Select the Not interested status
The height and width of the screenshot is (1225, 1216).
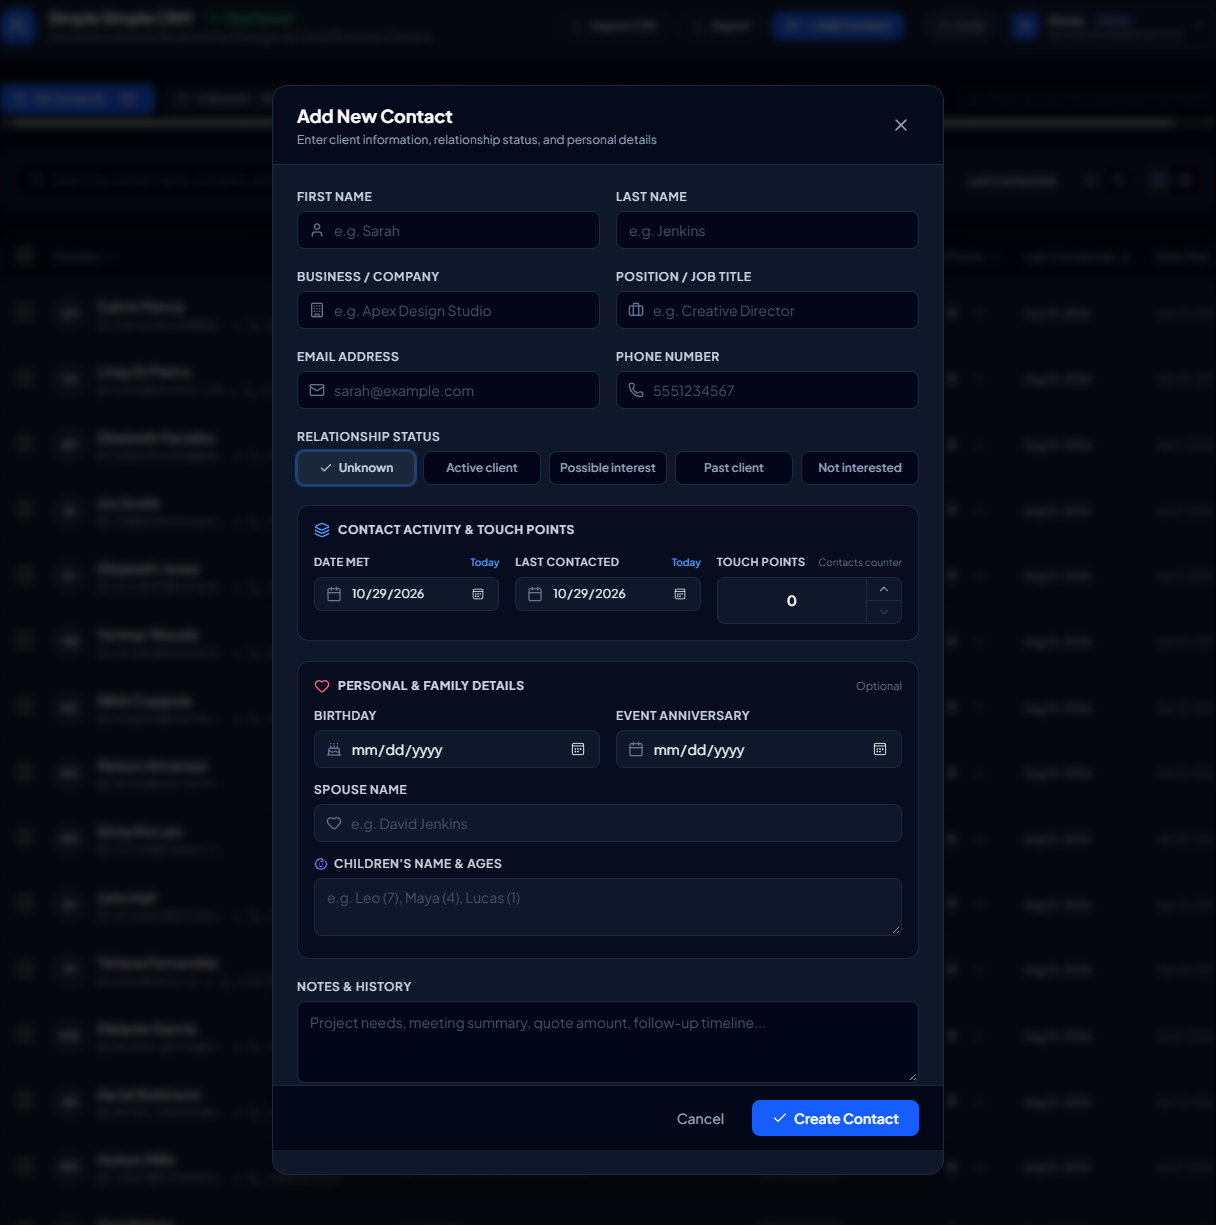pyautogui.click(x=860, y=468)
